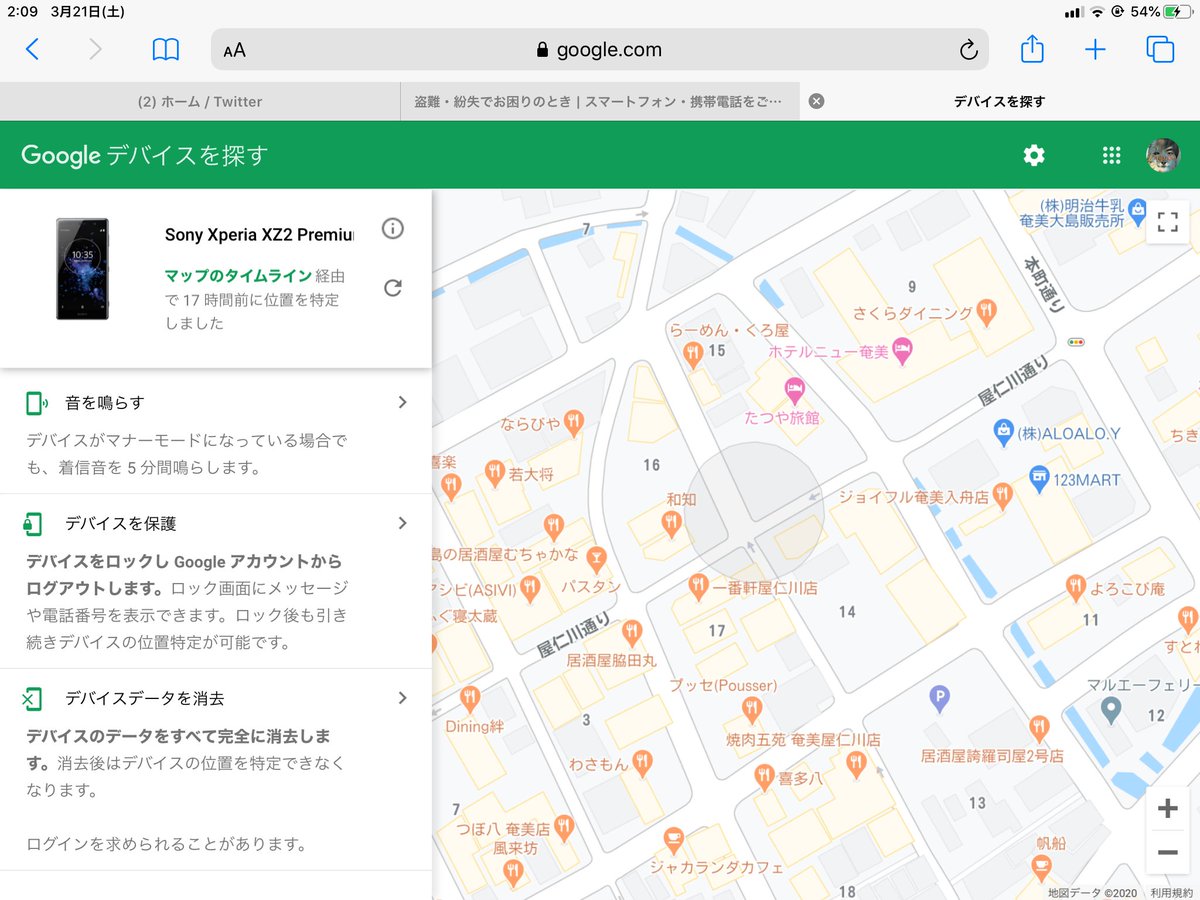Screen dimensions: 1200x900
Task: Tap the ならびや restaurant pin
Action: [x=573, y=422]
